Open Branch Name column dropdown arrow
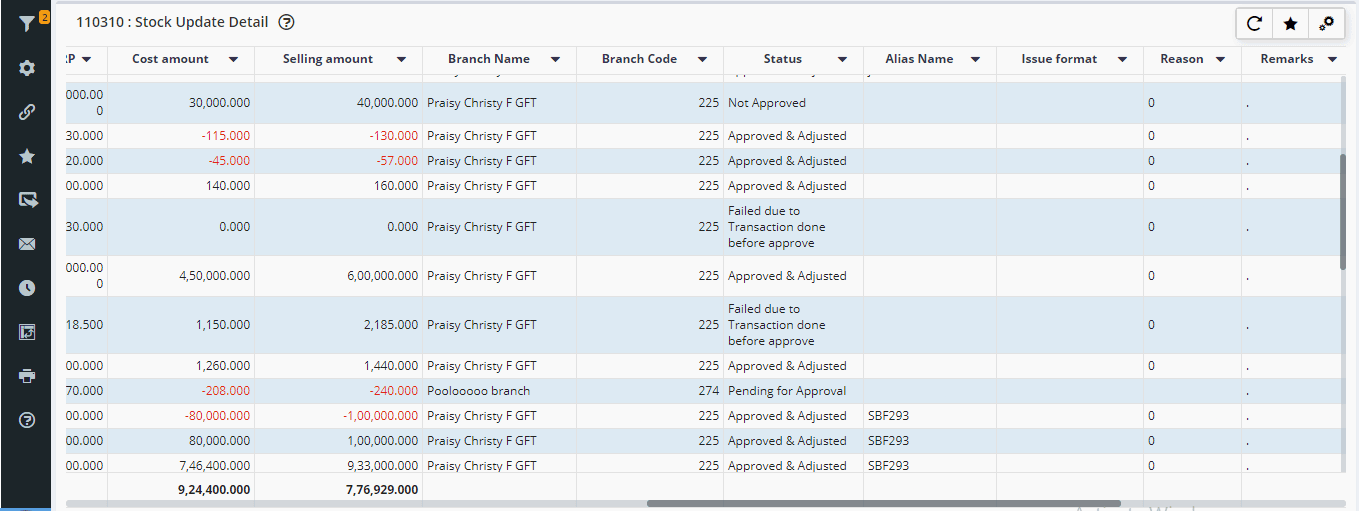 coord(555,60)
